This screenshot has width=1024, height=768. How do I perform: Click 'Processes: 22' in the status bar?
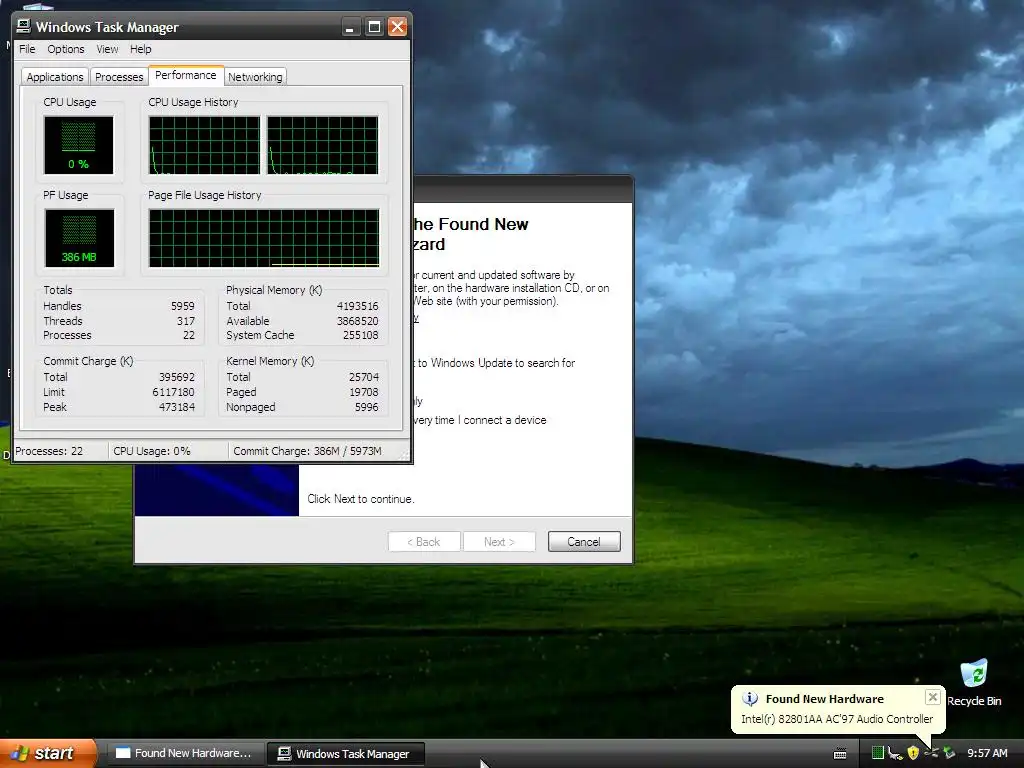click(49, 451)
